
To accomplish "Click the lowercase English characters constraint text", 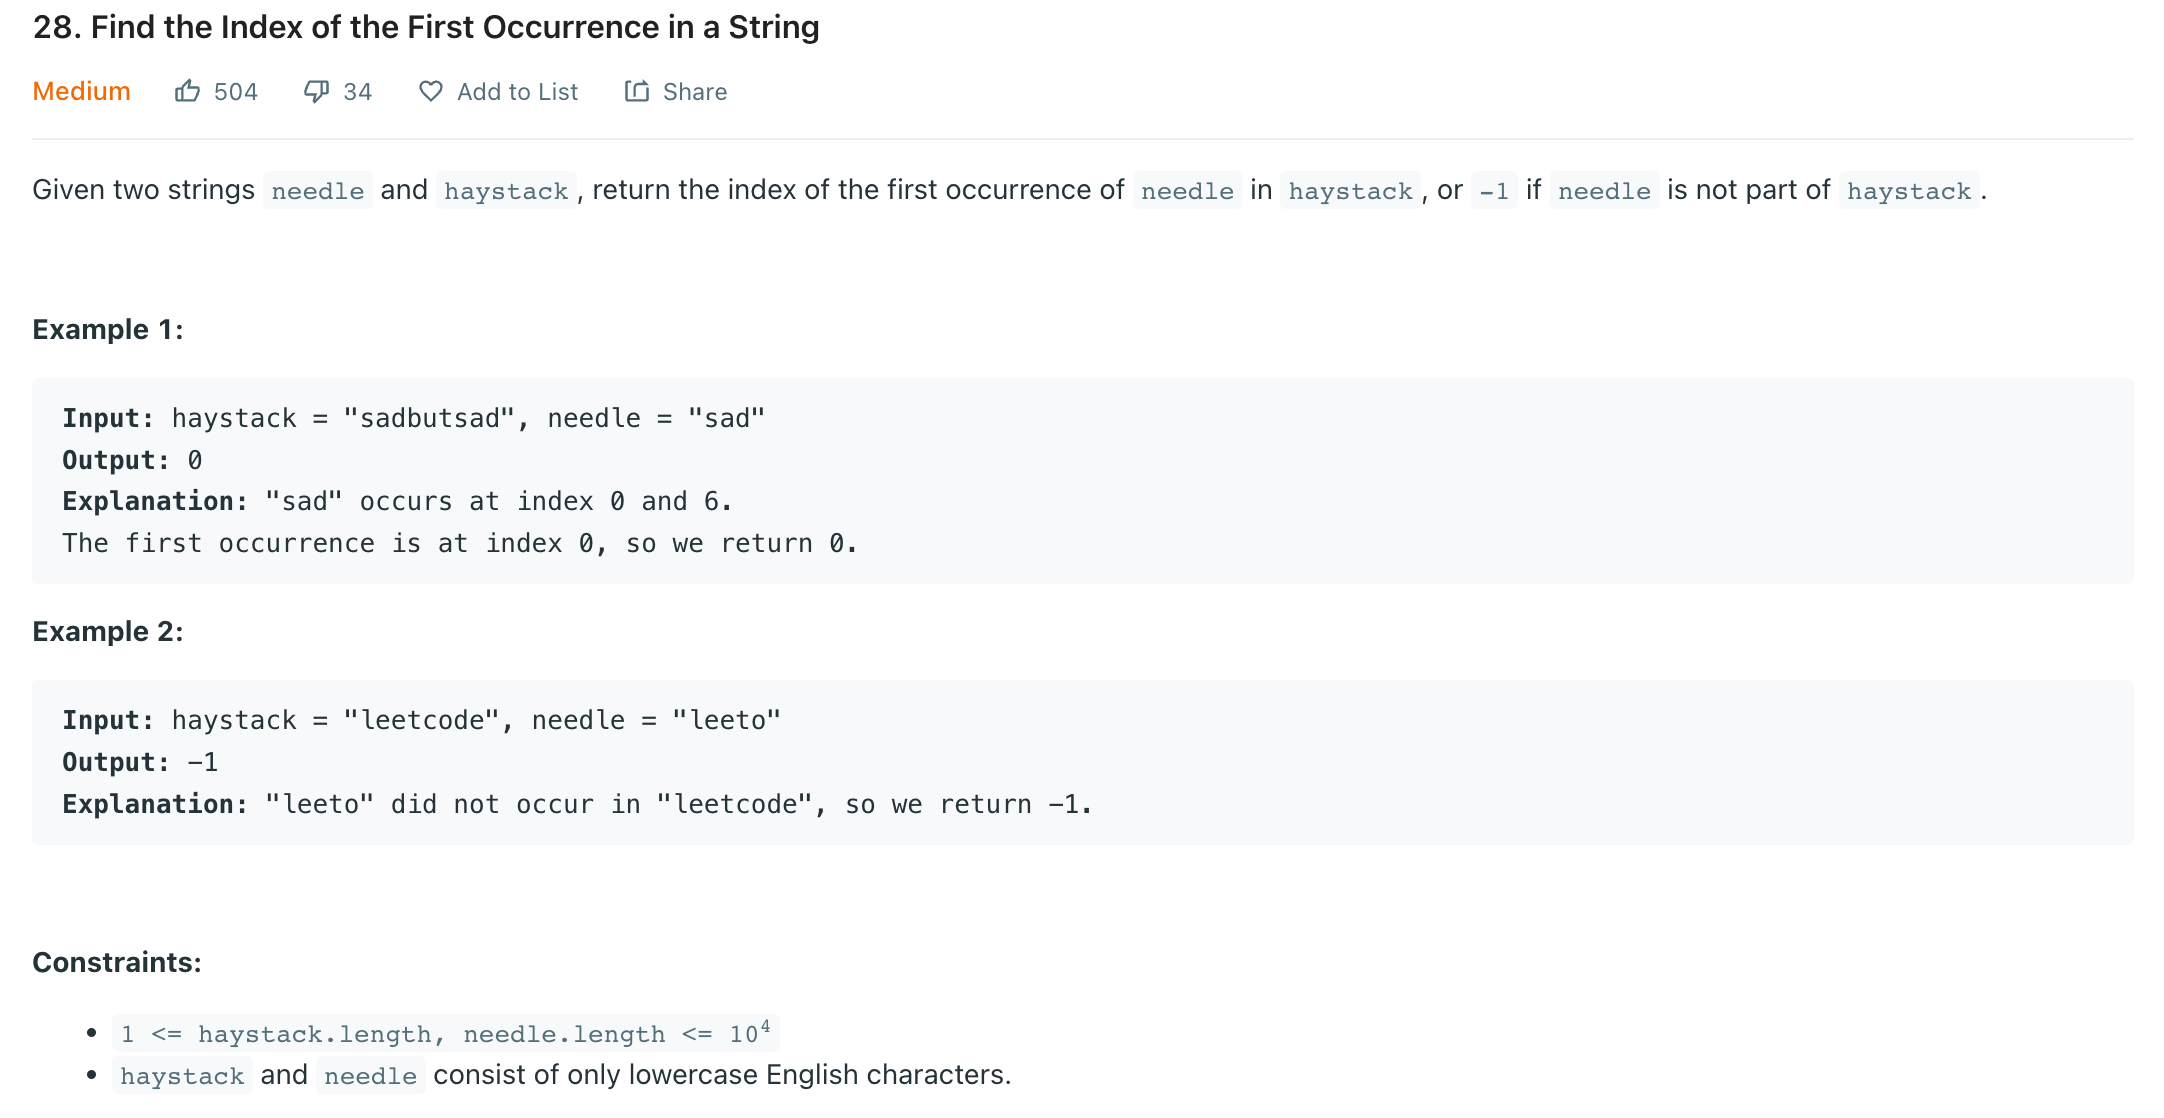I will (x=722, y=1075).
